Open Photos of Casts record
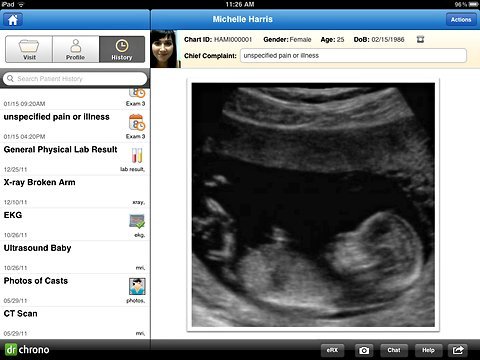Viewport: 480px width, 360px height. coord(75,290)
